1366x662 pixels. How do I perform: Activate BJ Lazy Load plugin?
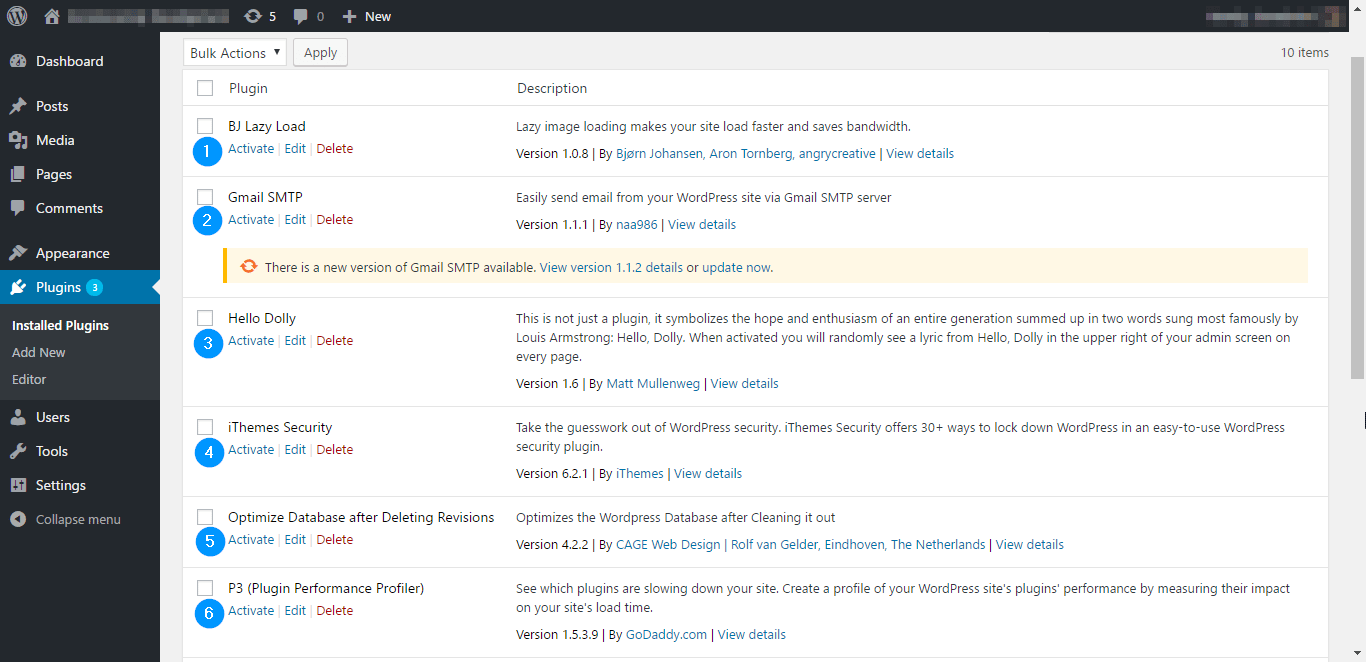coord(251,148)
